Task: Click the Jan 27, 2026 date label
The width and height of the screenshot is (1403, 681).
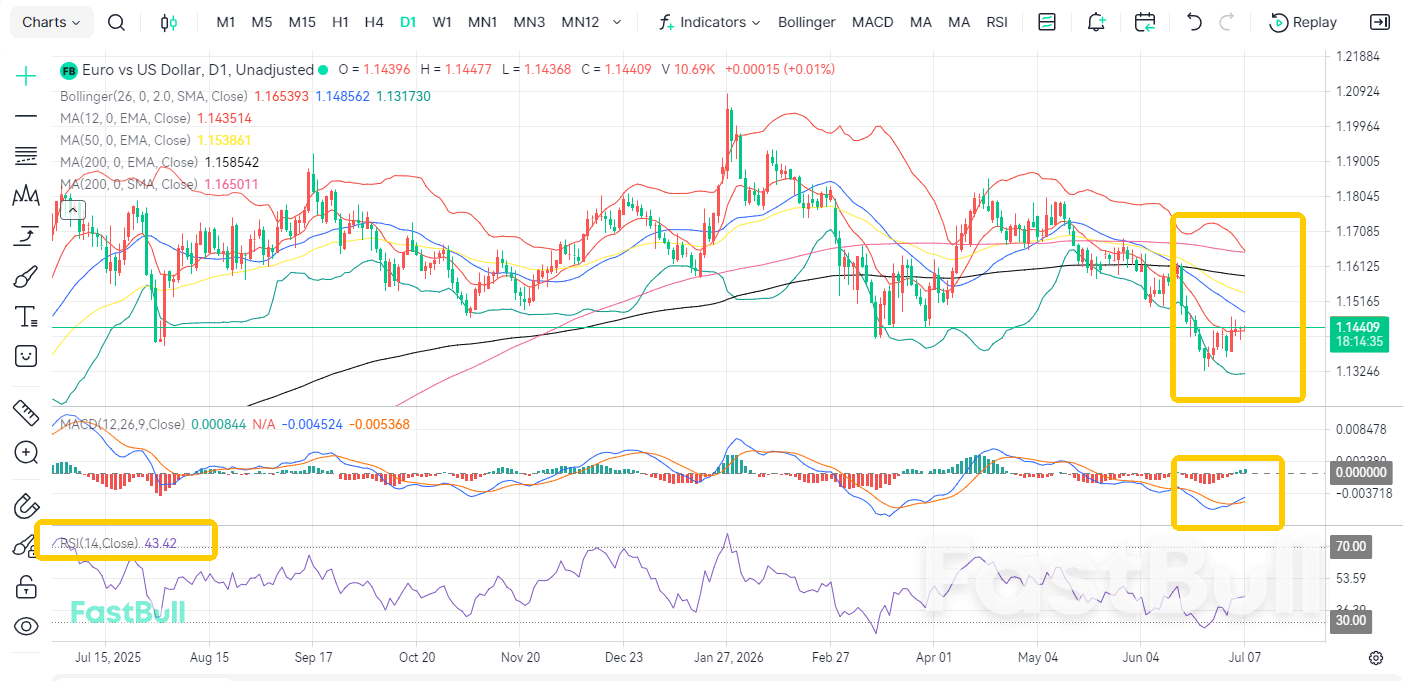Action: [727, 657]
